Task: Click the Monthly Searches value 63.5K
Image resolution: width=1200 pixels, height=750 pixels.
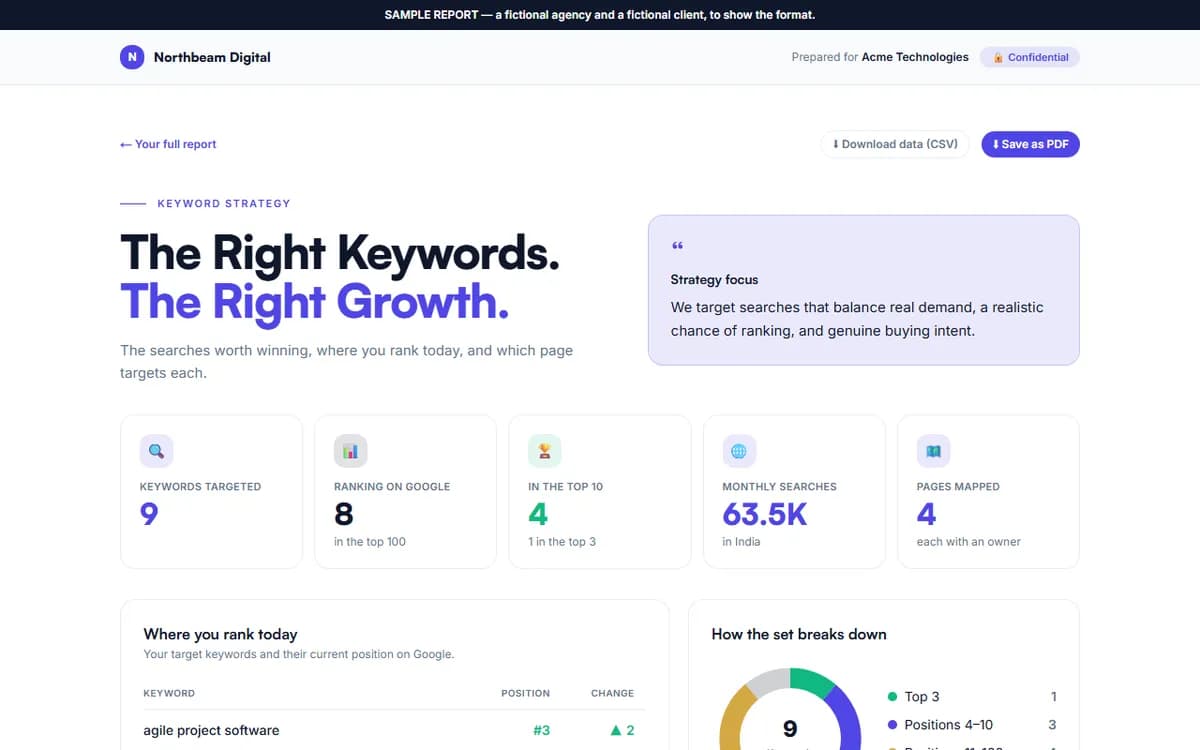Action: coord(765,514)
